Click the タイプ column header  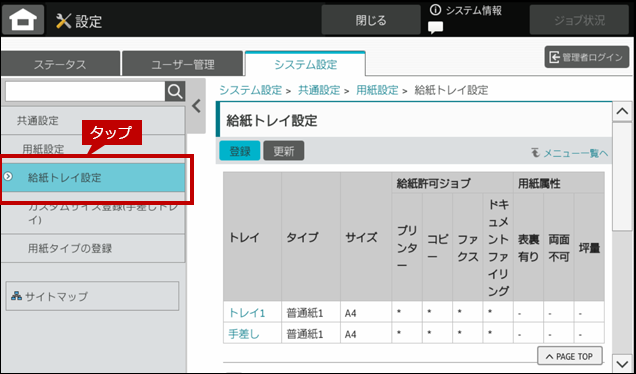[311, 237]
